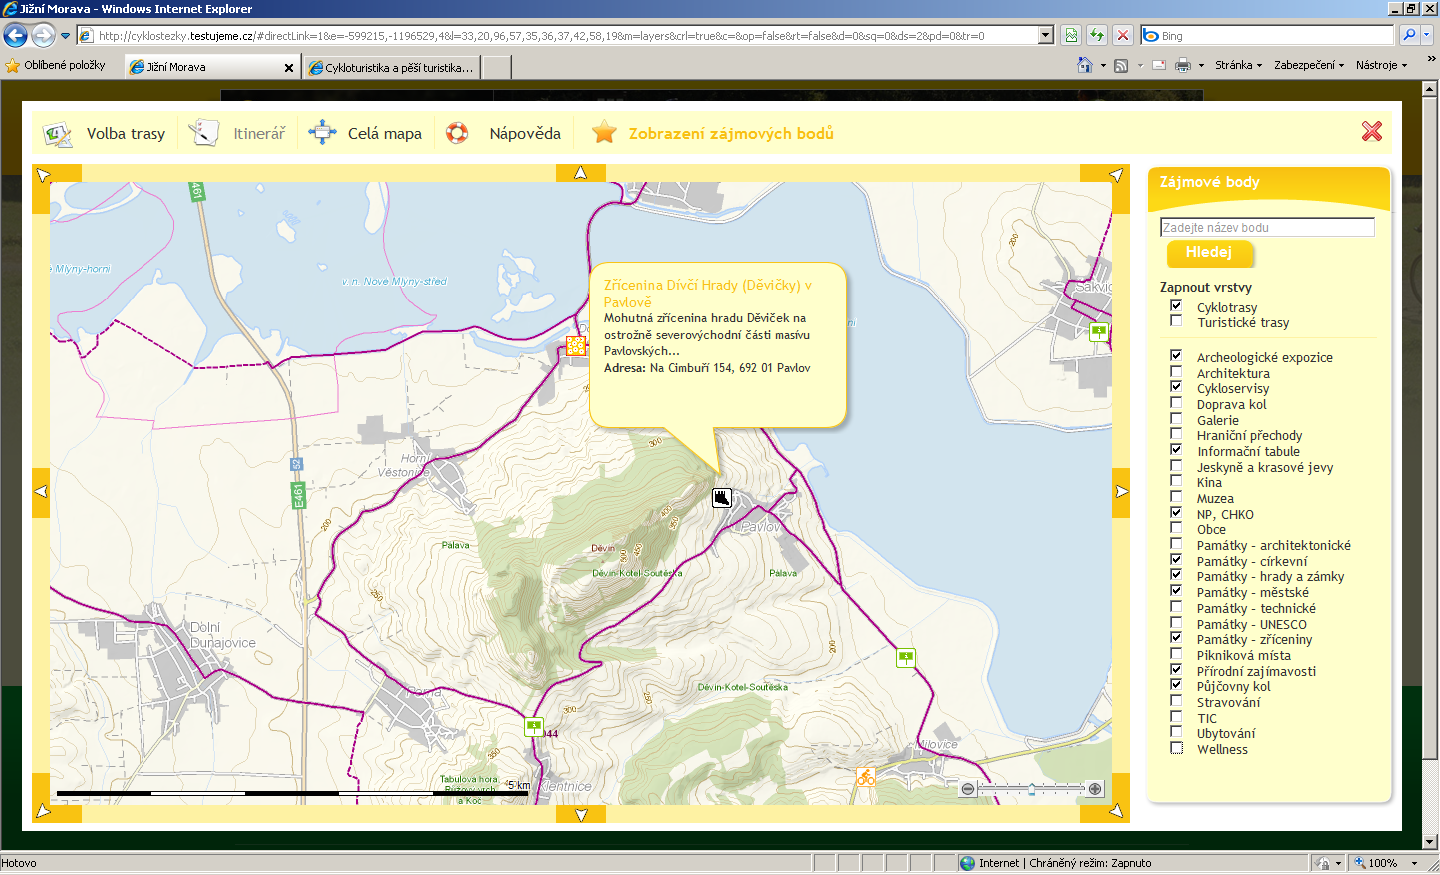The image size is (1440, 875).
Task: Pan the map to the upper-right corner arrow
Action: 1117,175
